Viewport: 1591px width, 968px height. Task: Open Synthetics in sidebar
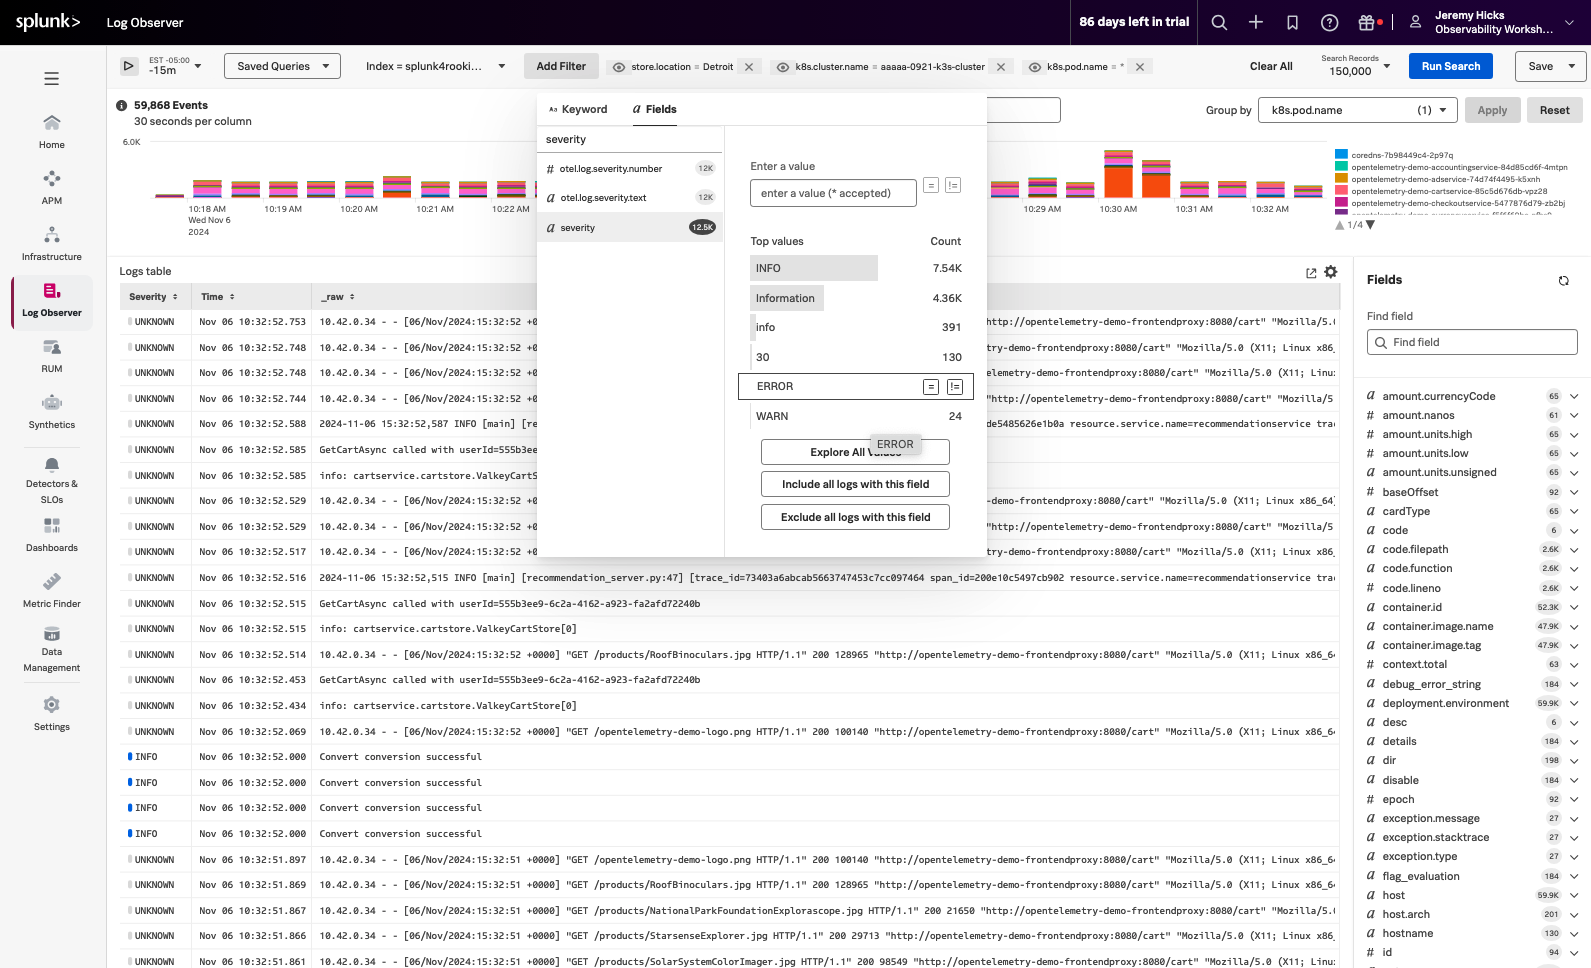click(52, 412)
